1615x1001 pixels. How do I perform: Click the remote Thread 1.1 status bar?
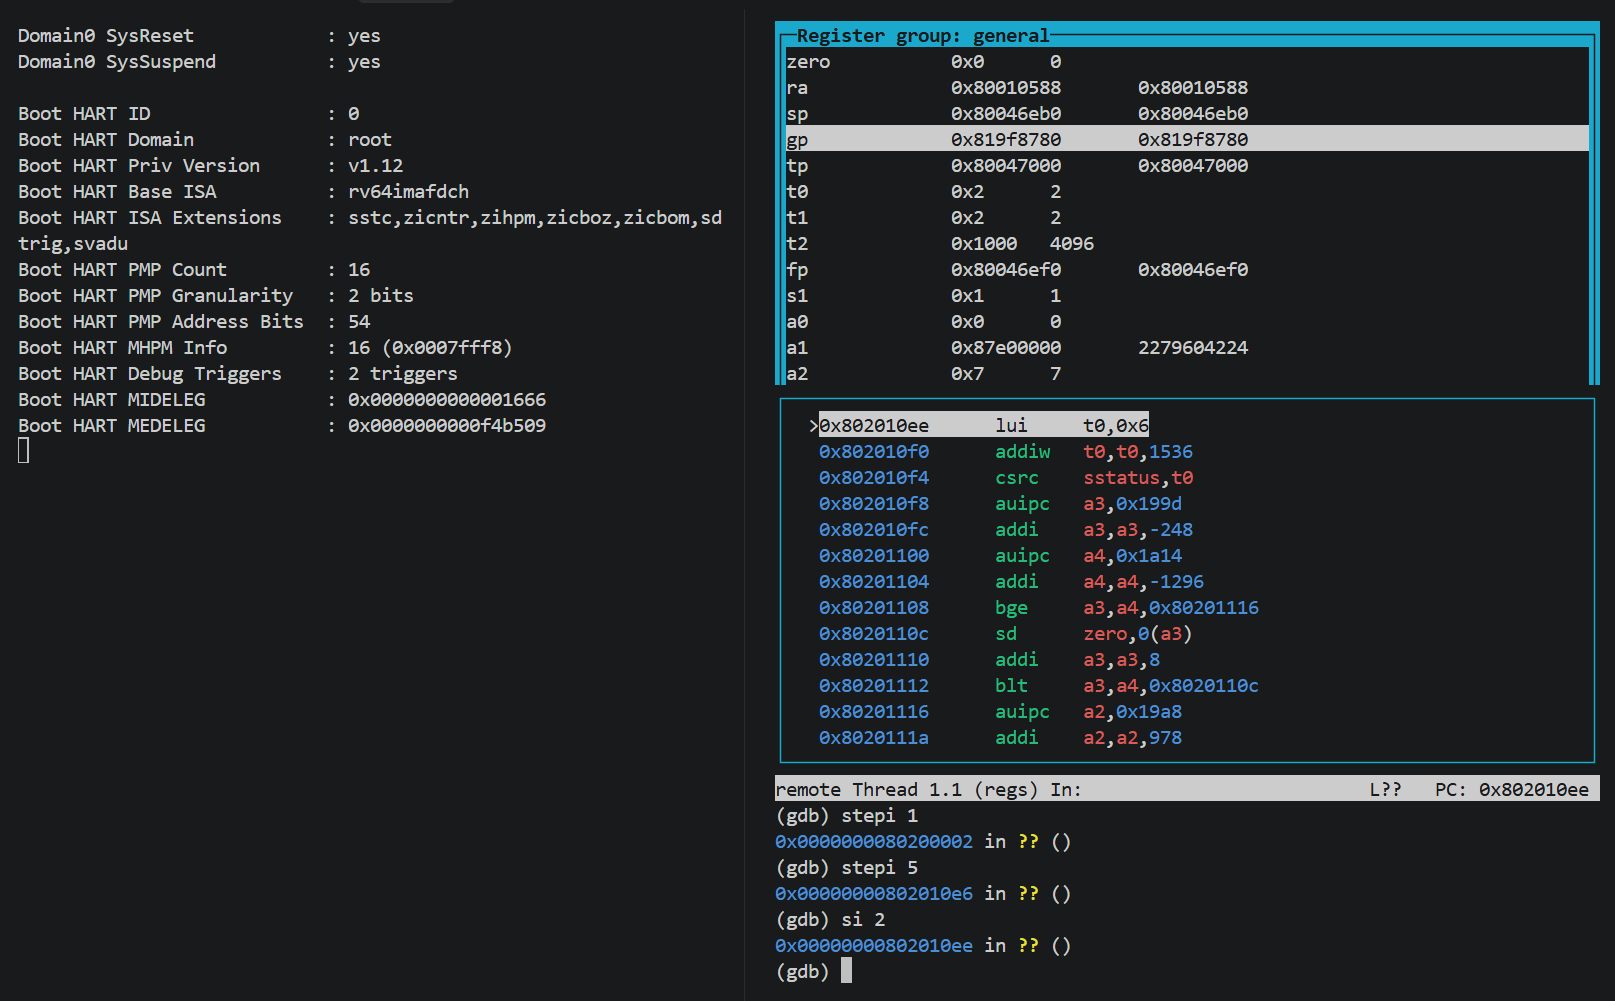click(x=1187, y=789)
